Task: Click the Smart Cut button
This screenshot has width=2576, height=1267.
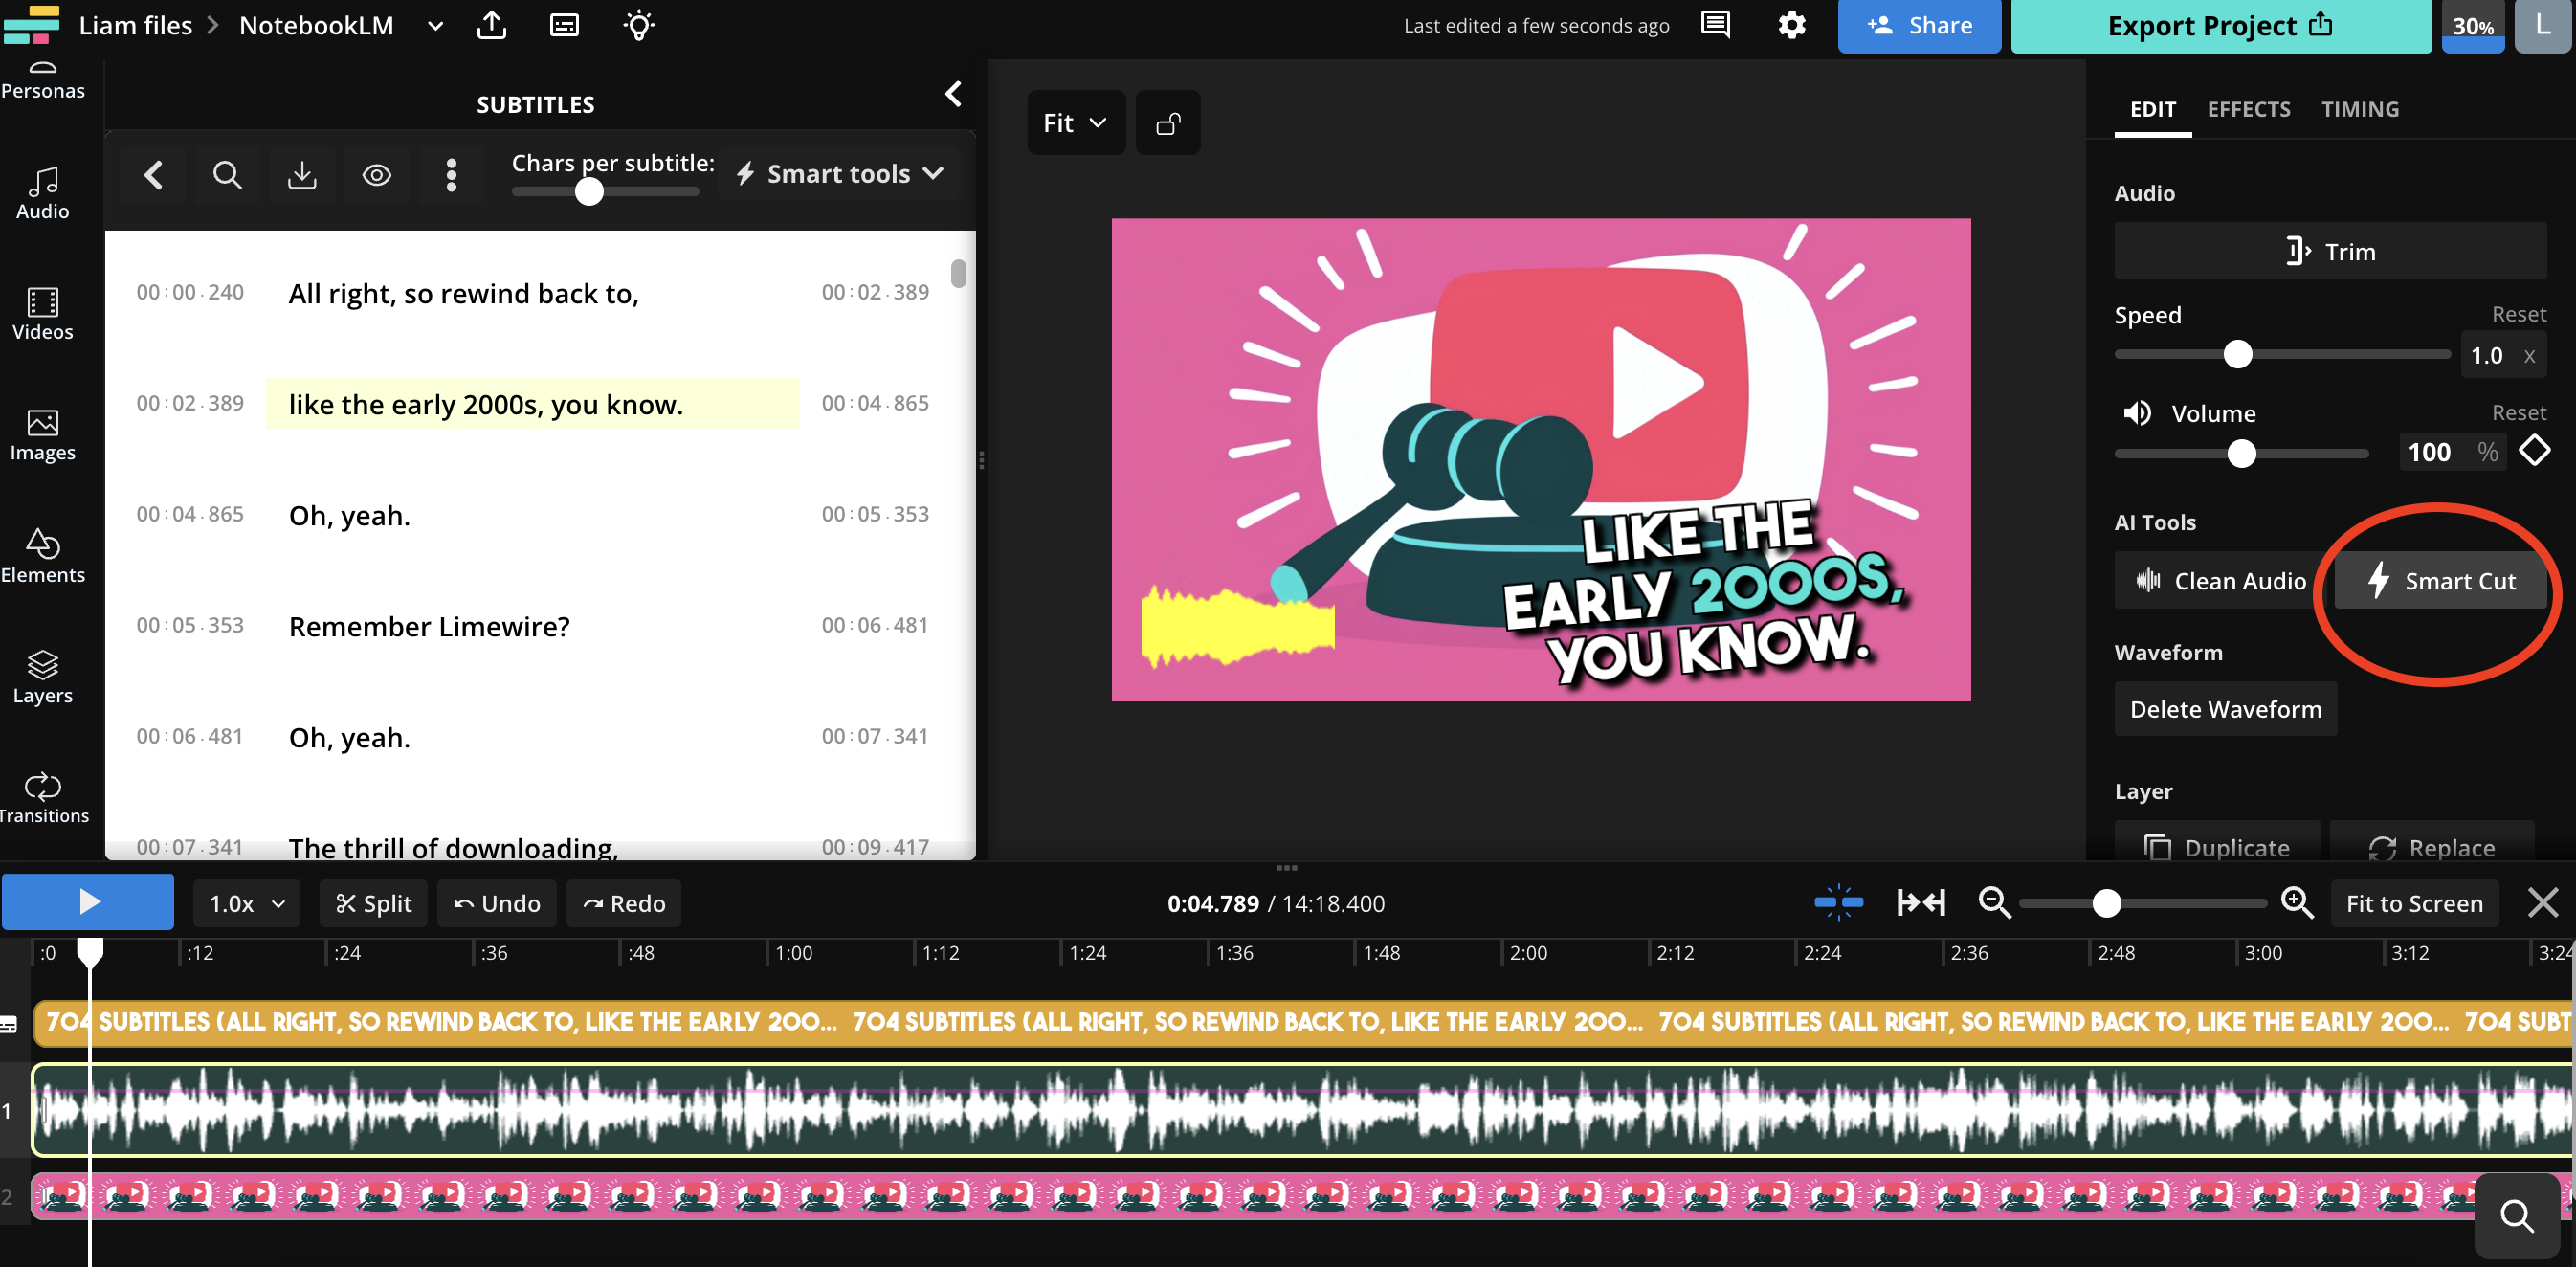Action: click(x=2440, y=580)
